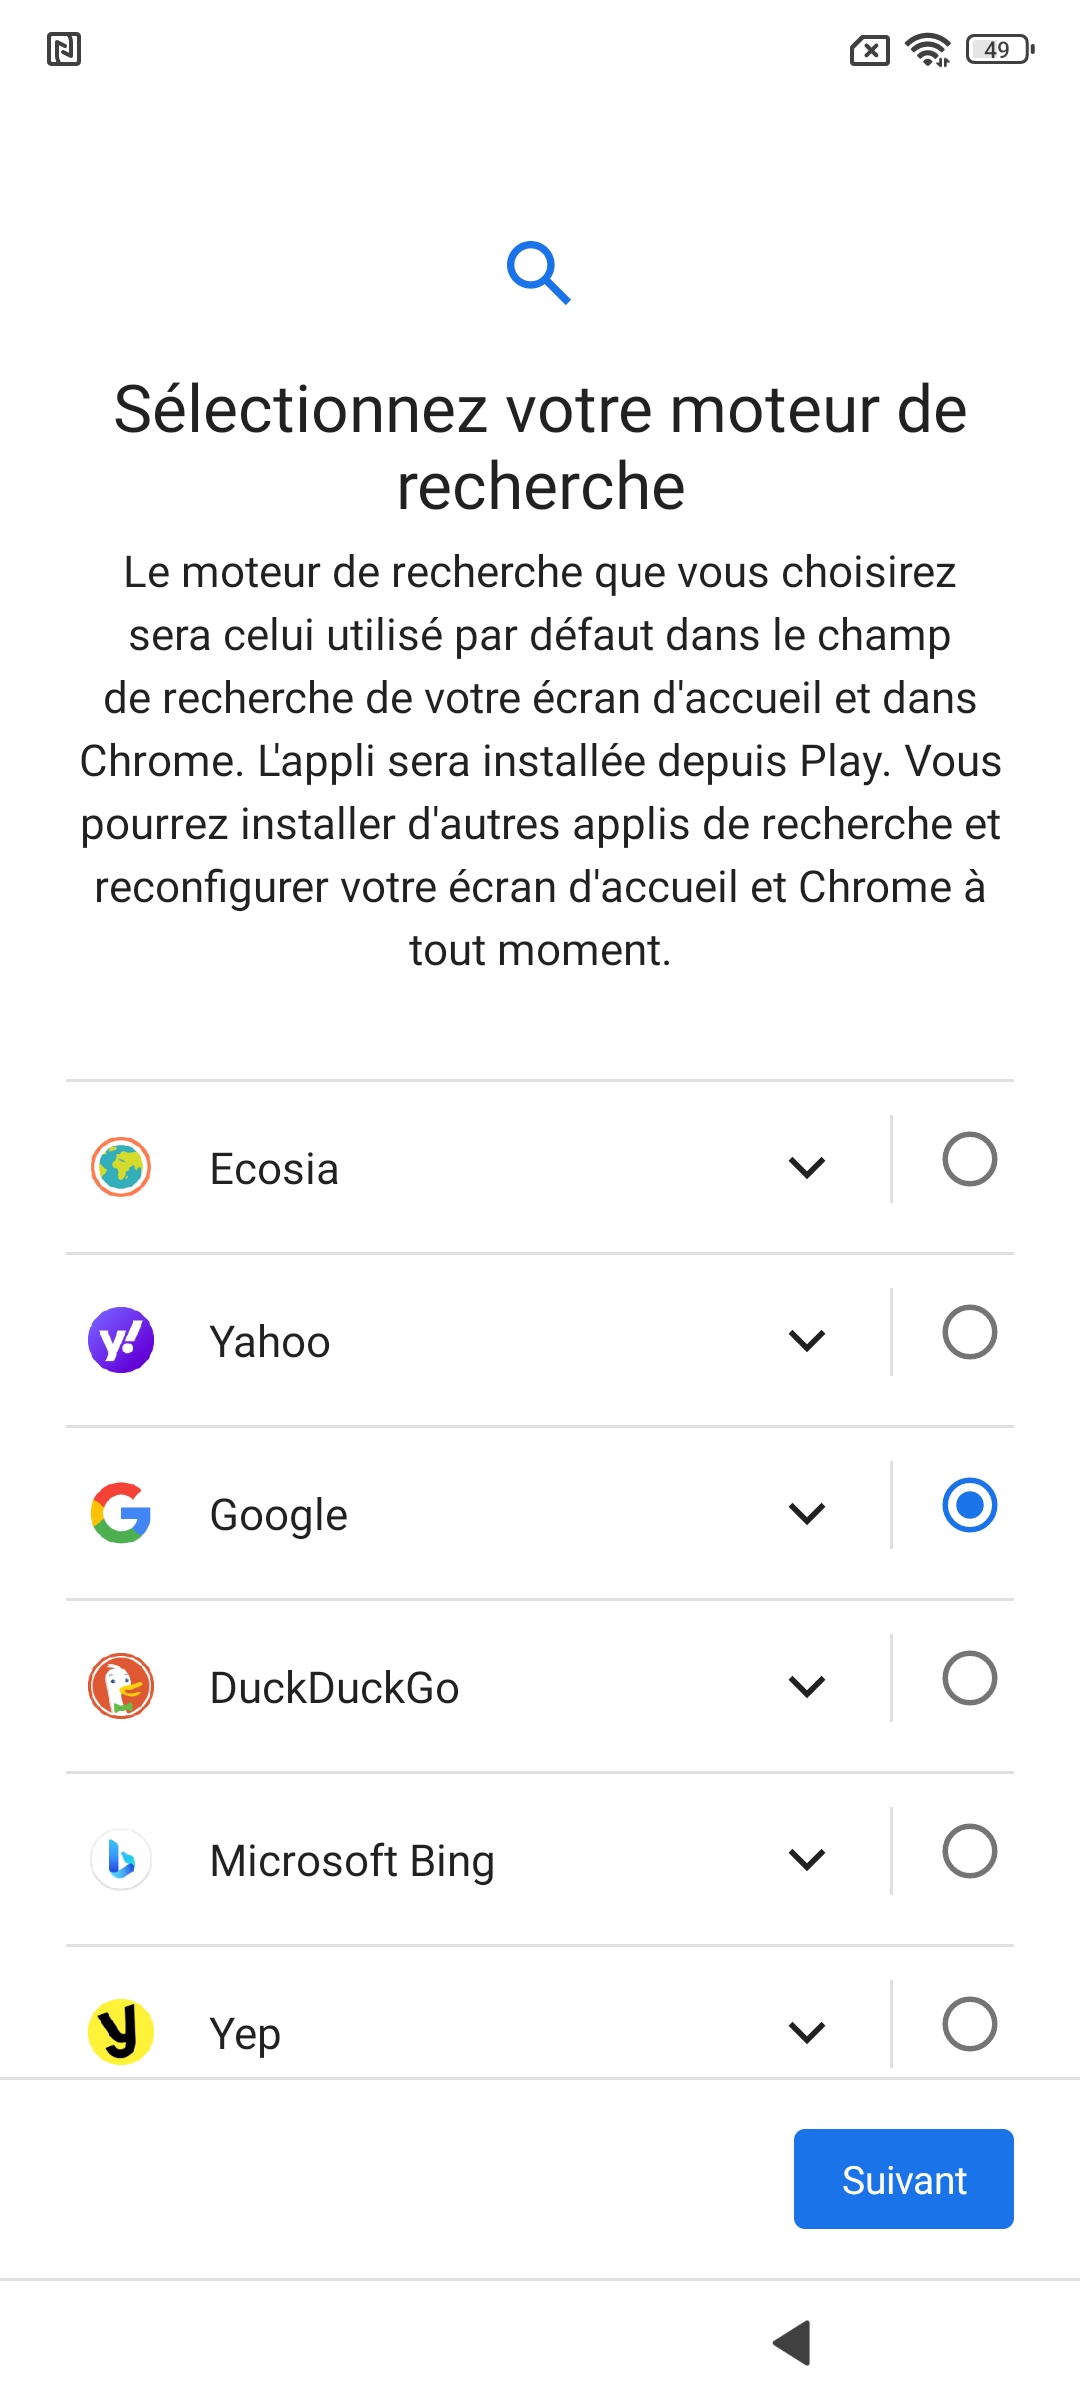Choose the Yahoo radio button
Screen dimensions: 1080x2408
(x=969, y=1332)
